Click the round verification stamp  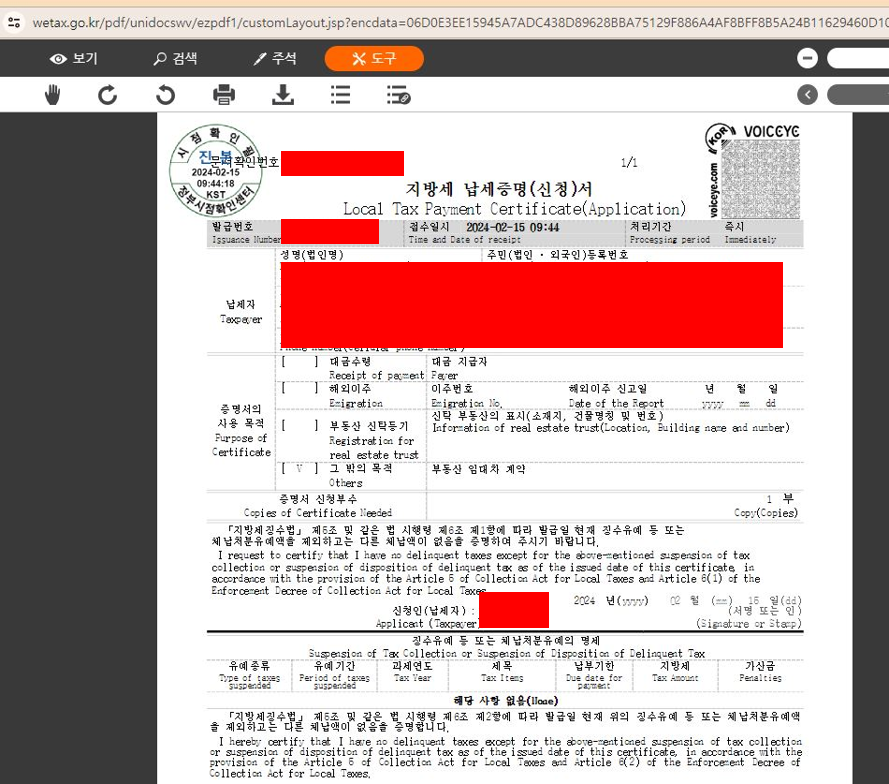click(216, 171)
